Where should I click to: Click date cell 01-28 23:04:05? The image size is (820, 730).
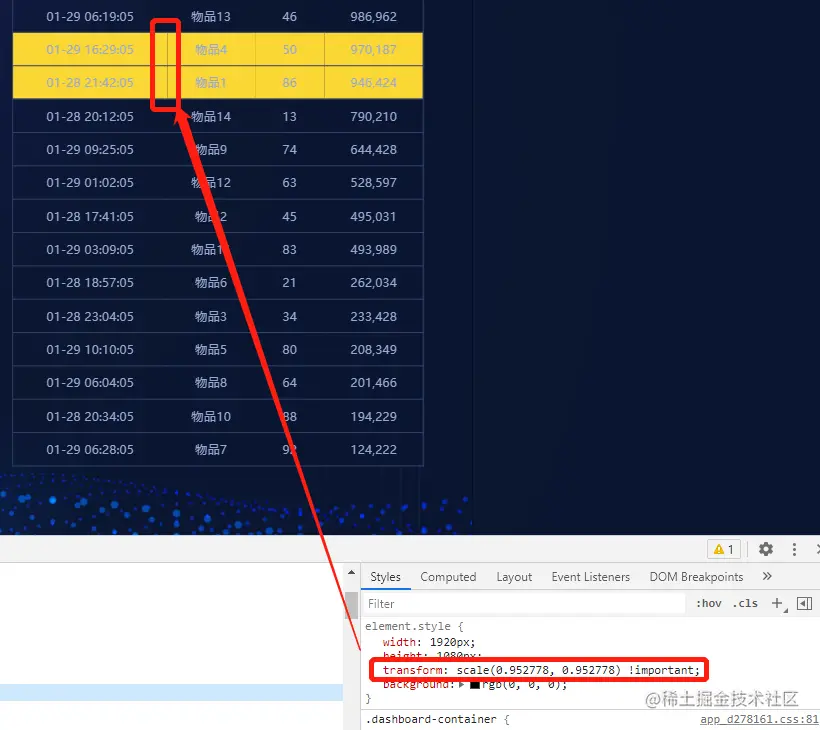click(90, 316)
